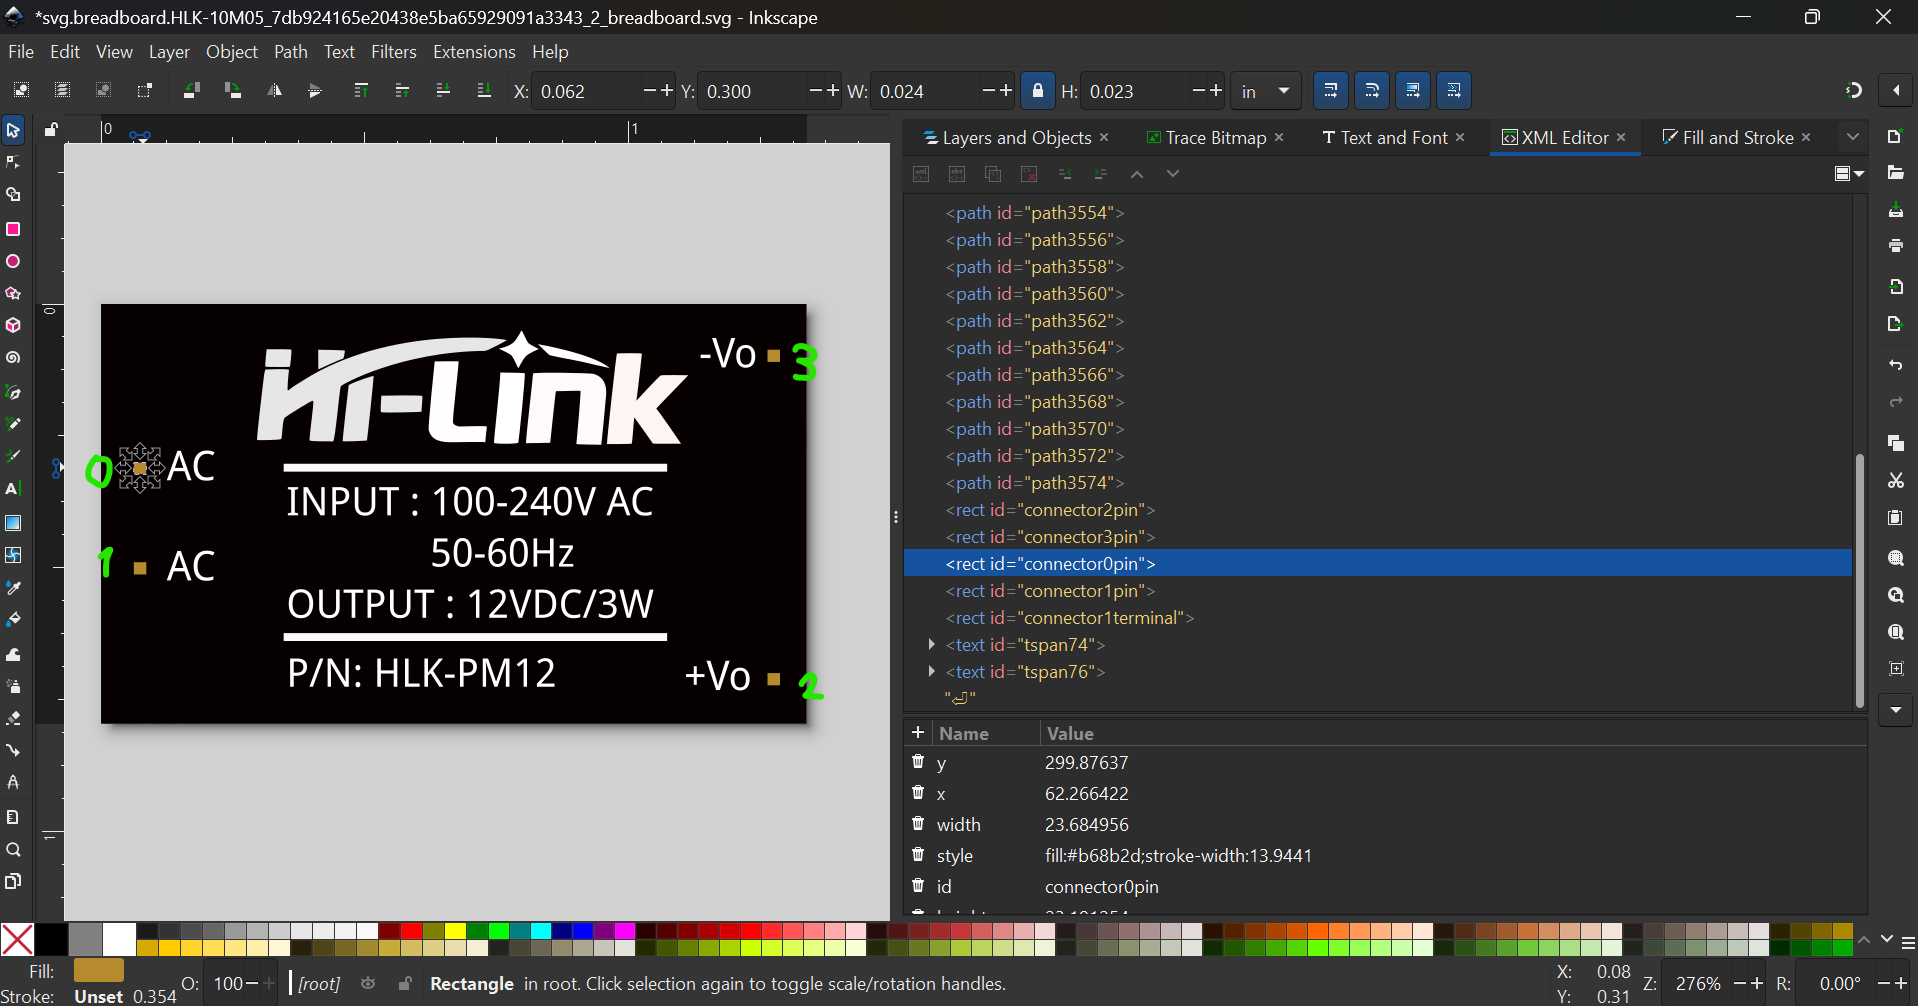
Task: Select the 3D Box tool
Action: tap(13, 326)
